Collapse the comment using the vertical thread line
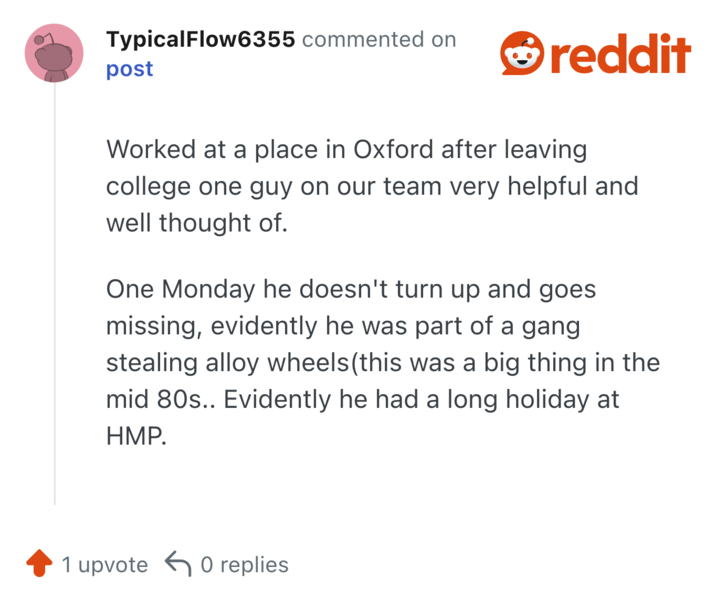 coord(54,300)
